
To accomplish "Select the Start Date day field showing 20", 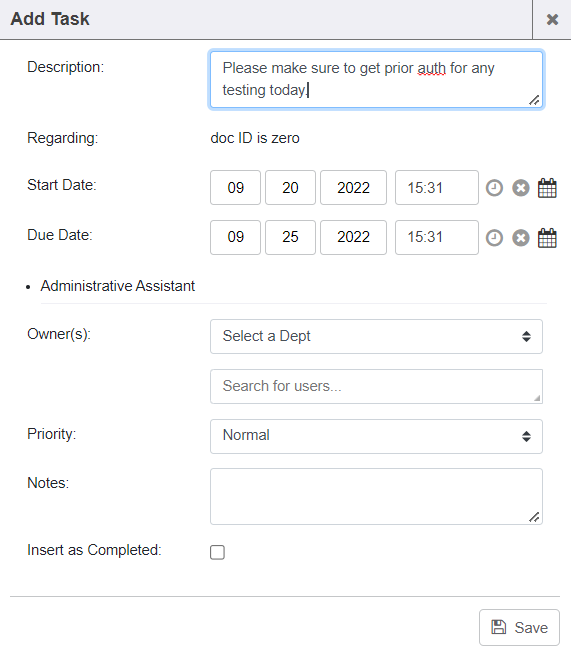I will [290, 187].
